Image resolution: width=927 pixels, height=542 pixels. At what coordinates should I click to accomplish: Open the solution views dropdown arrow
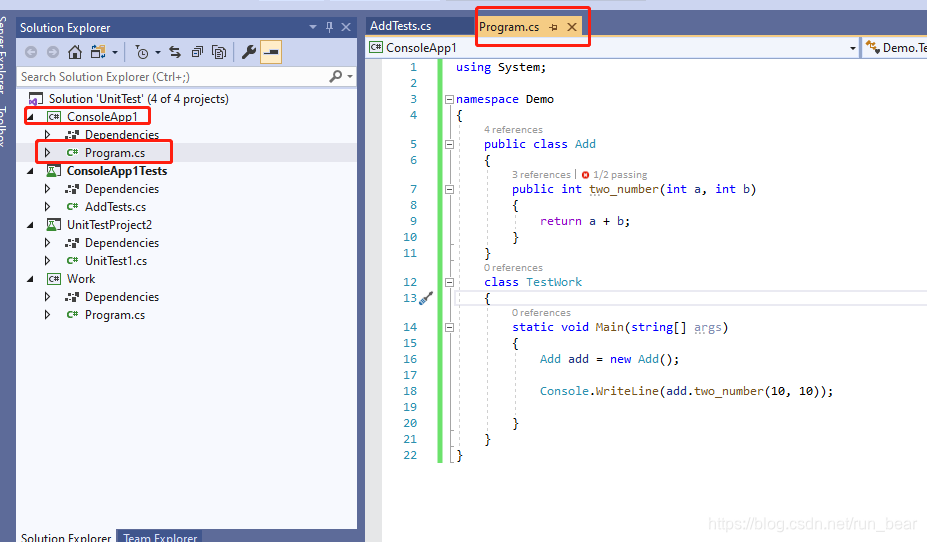click(x=115, y=53)
